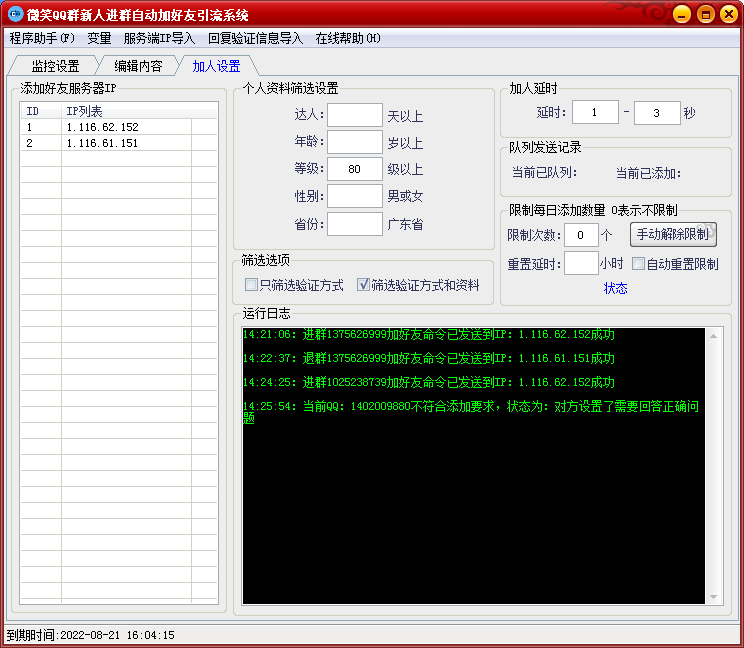
Task: Click log scrollbar up arrow
Action: click(x=713, y=336)
